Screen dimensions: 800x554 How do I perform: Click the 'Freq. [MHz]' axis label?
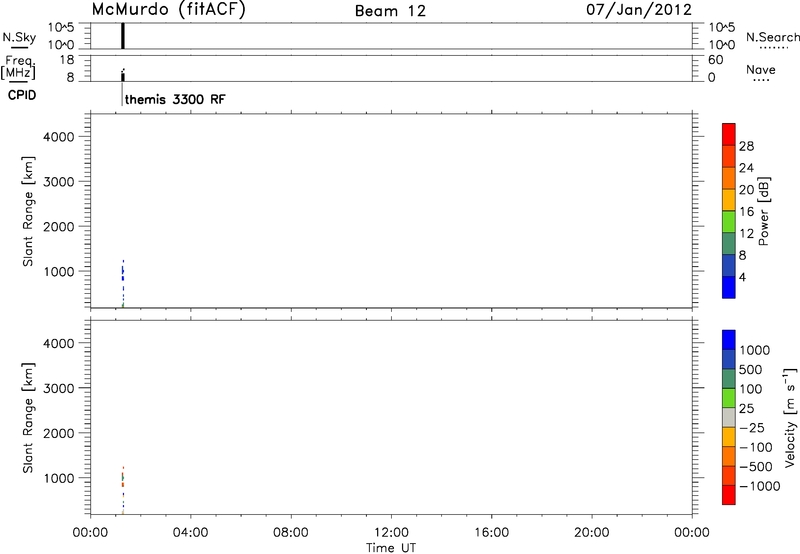click(19, 67)
